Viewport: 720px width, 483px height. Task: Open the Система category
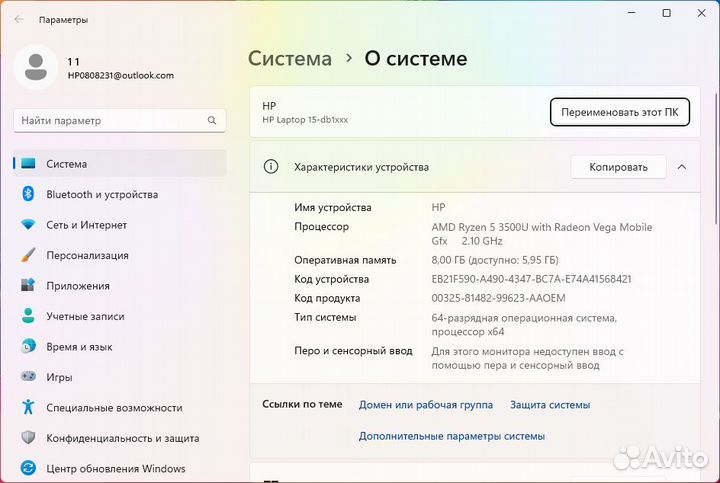coord(120,163)
